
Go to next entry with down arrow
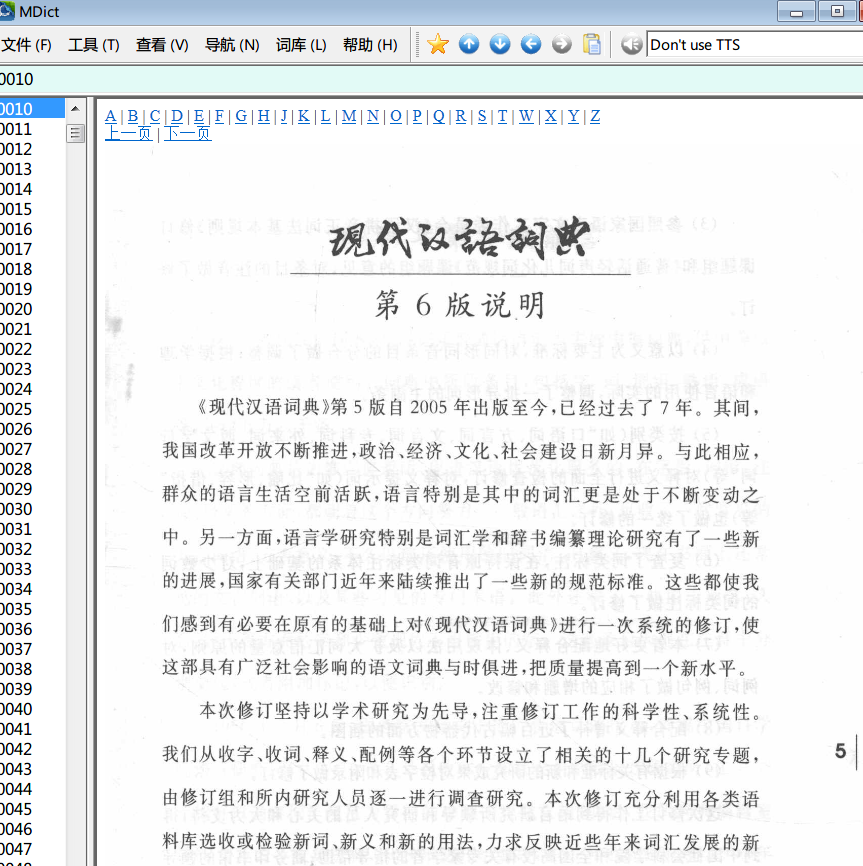pyautogui.click(x=500, y=44)
